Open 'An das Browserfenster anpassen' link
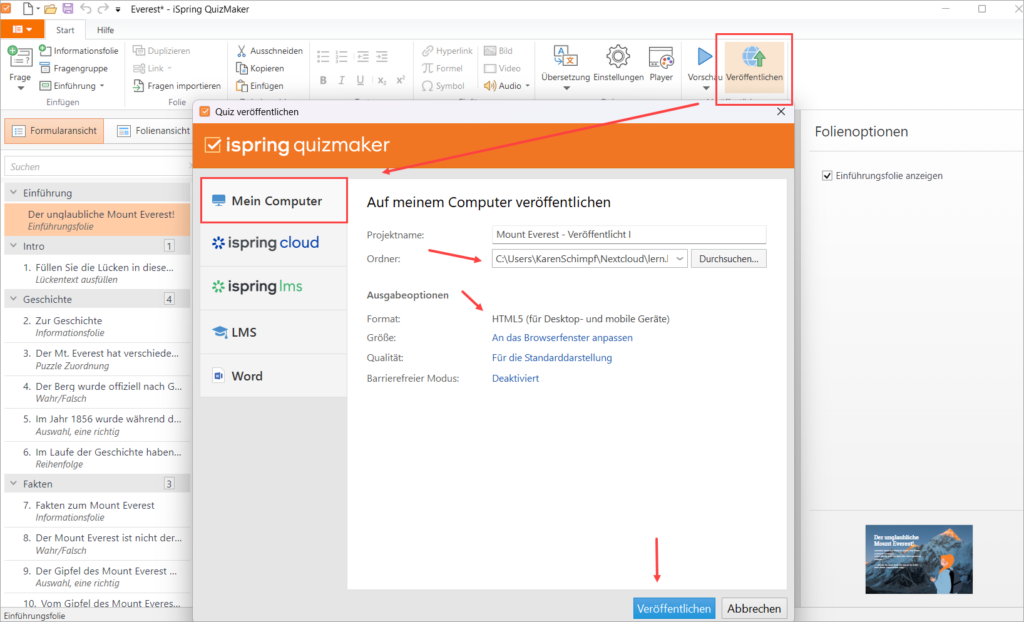This screenshot has height=622, width=1024. [x=562, y=338]
